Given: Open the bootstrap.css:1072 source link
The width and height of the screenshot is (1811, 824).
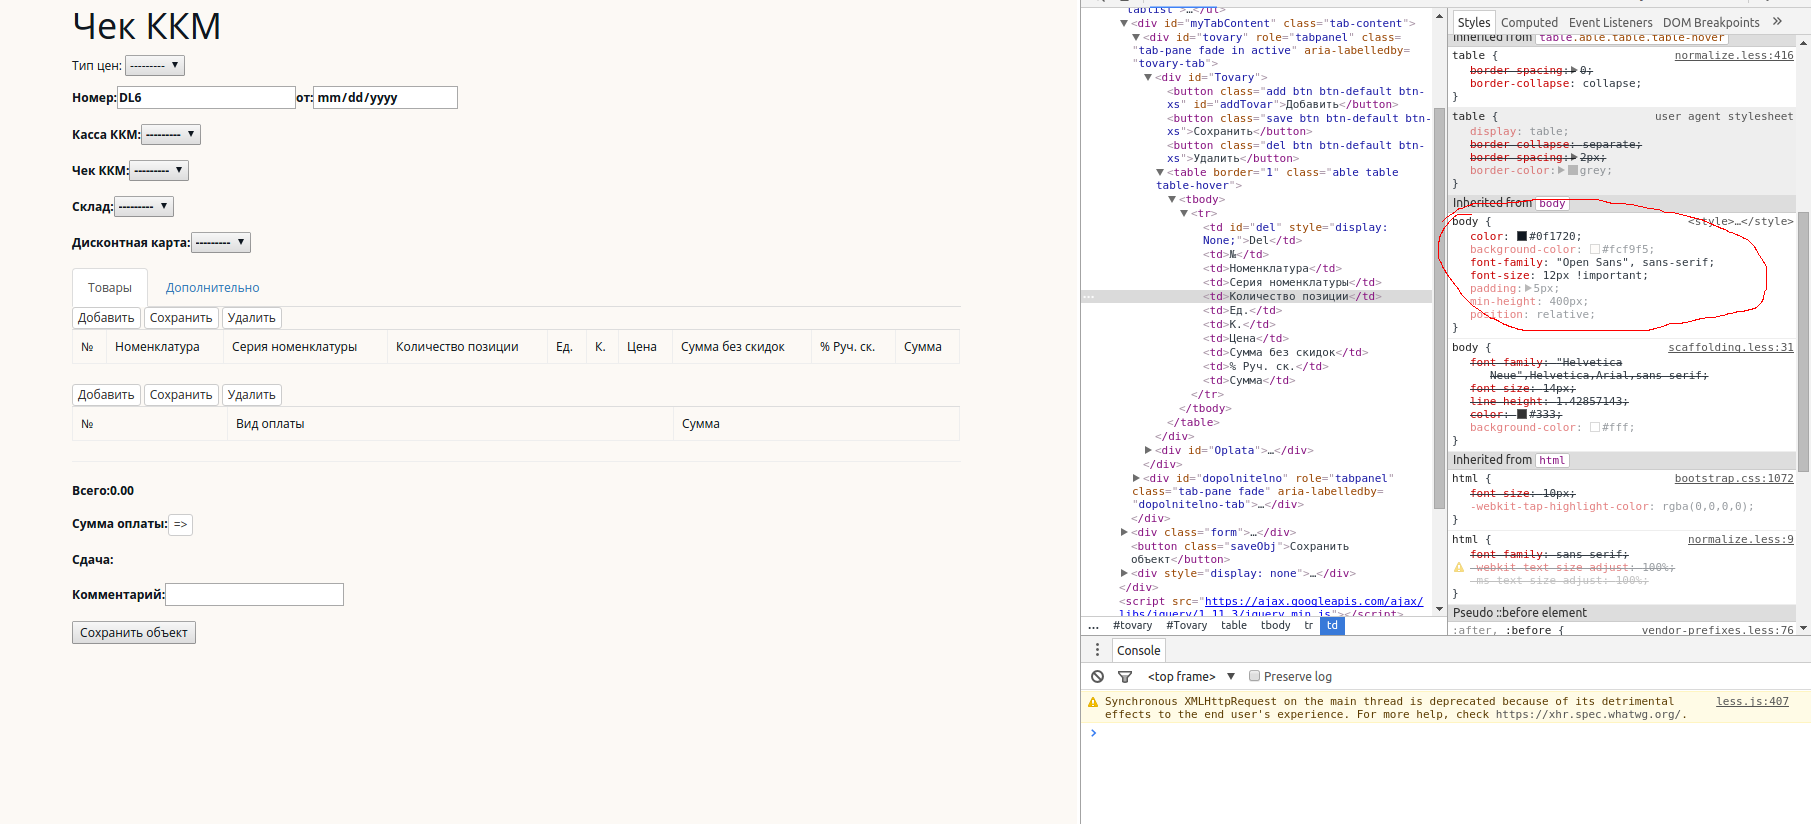Looking at the screenshot, I should [x=1734, y=479].
